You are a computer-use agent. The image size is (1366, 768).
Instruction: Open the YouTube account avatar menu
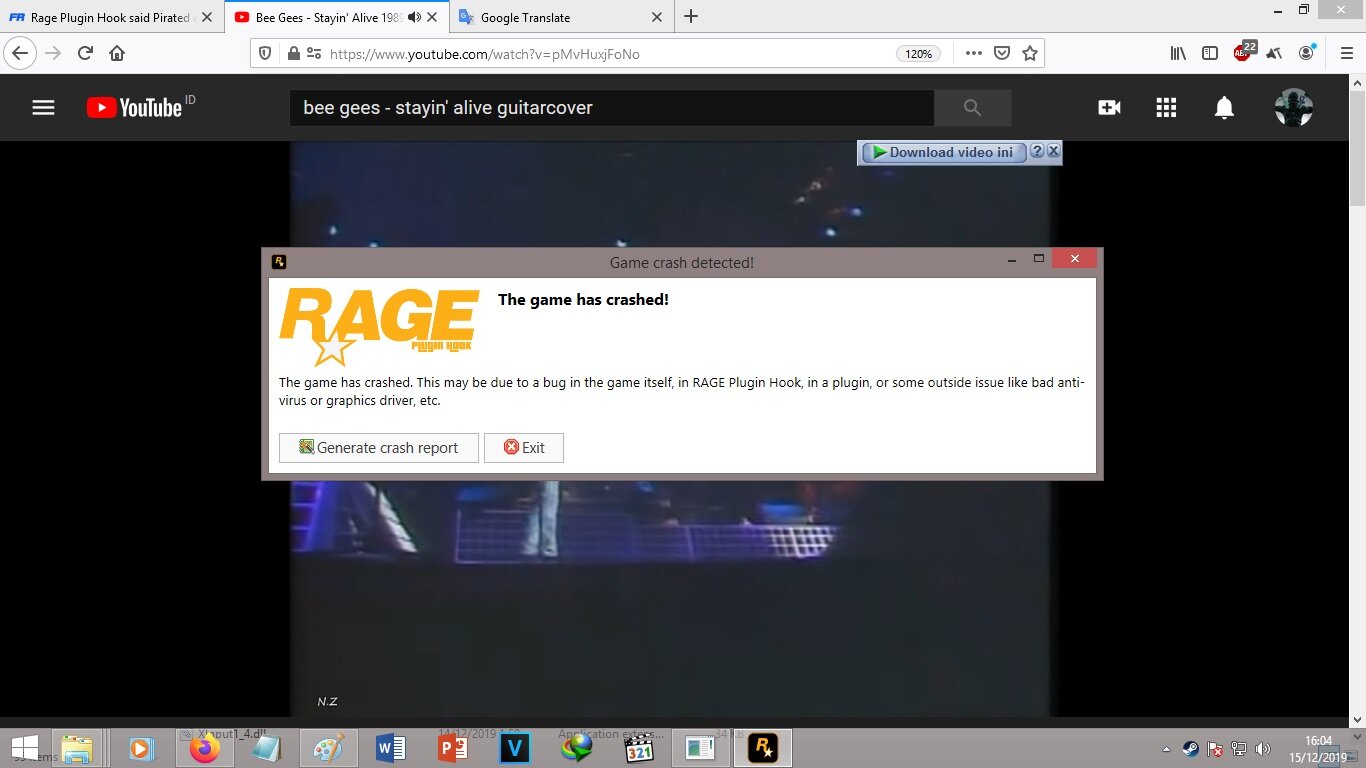click(x=1294, y=107)
